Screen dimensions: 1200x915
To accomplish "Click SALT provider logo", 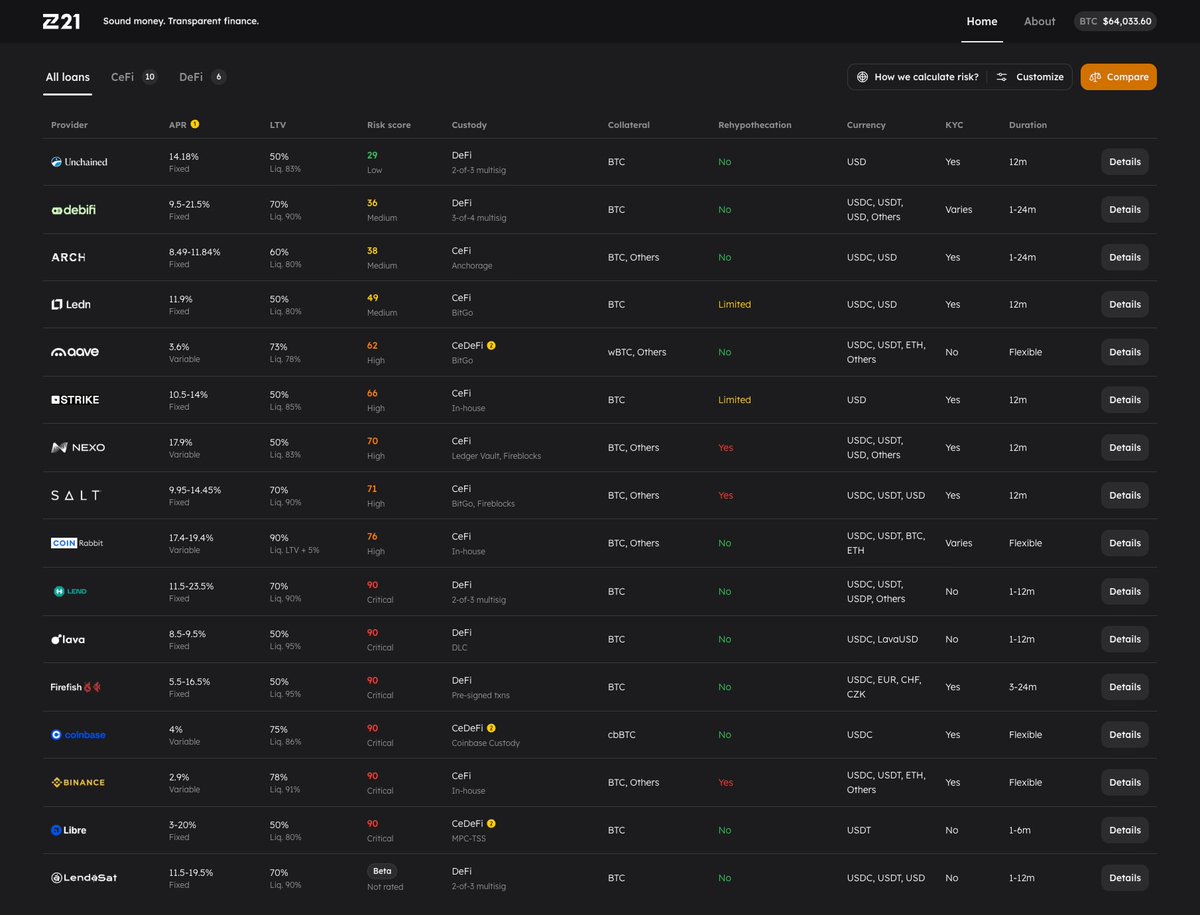I will [x=75, y=495].
